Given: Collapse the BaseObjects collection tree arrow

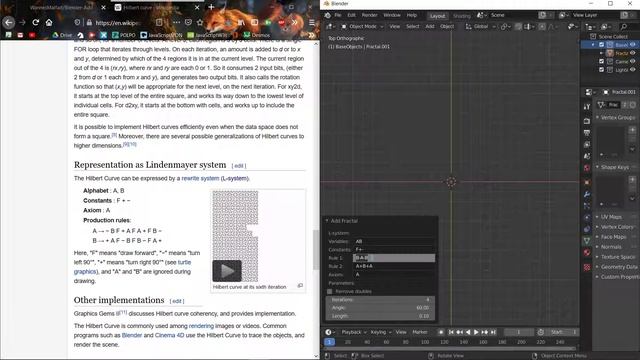Looking at the screenshot, I should tap(593, 44).
